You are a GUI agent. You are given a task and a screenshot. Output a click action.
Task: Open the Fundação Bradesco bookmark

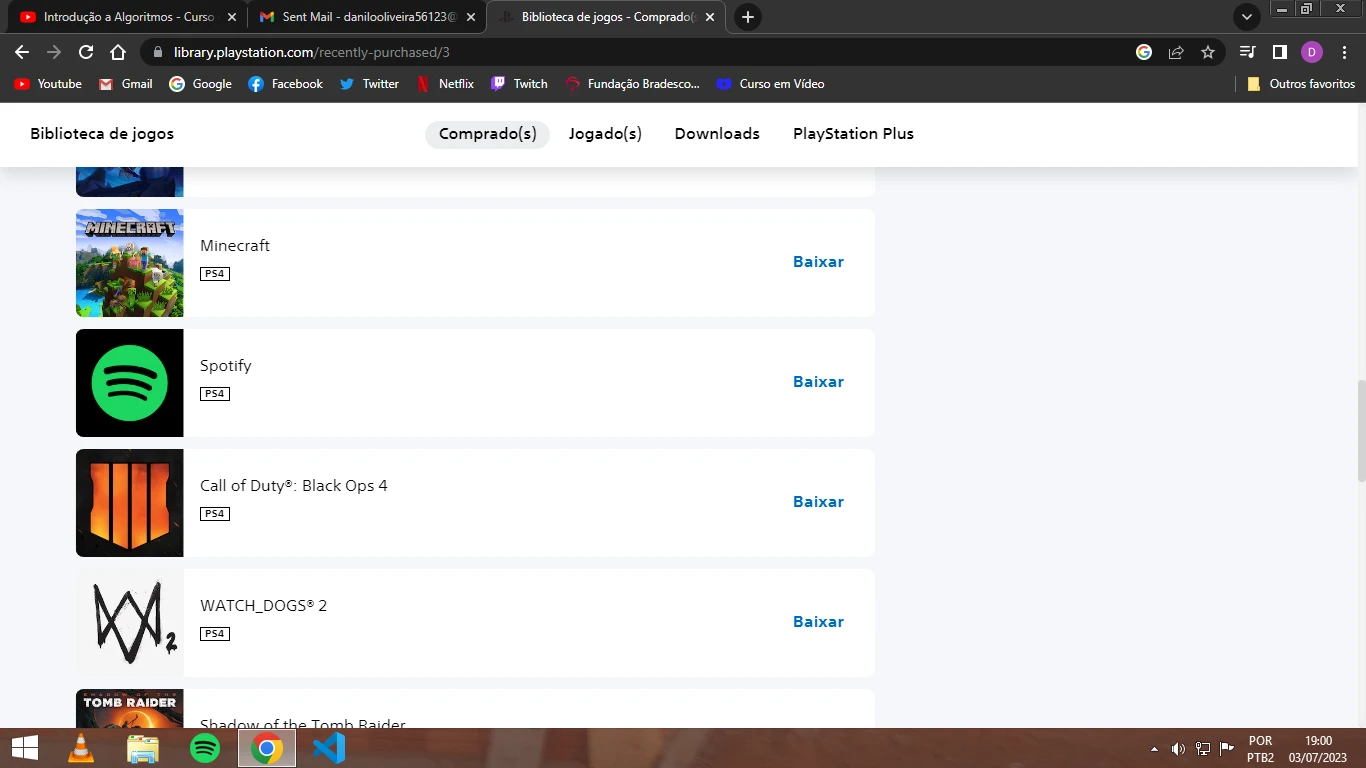point(632,84)
